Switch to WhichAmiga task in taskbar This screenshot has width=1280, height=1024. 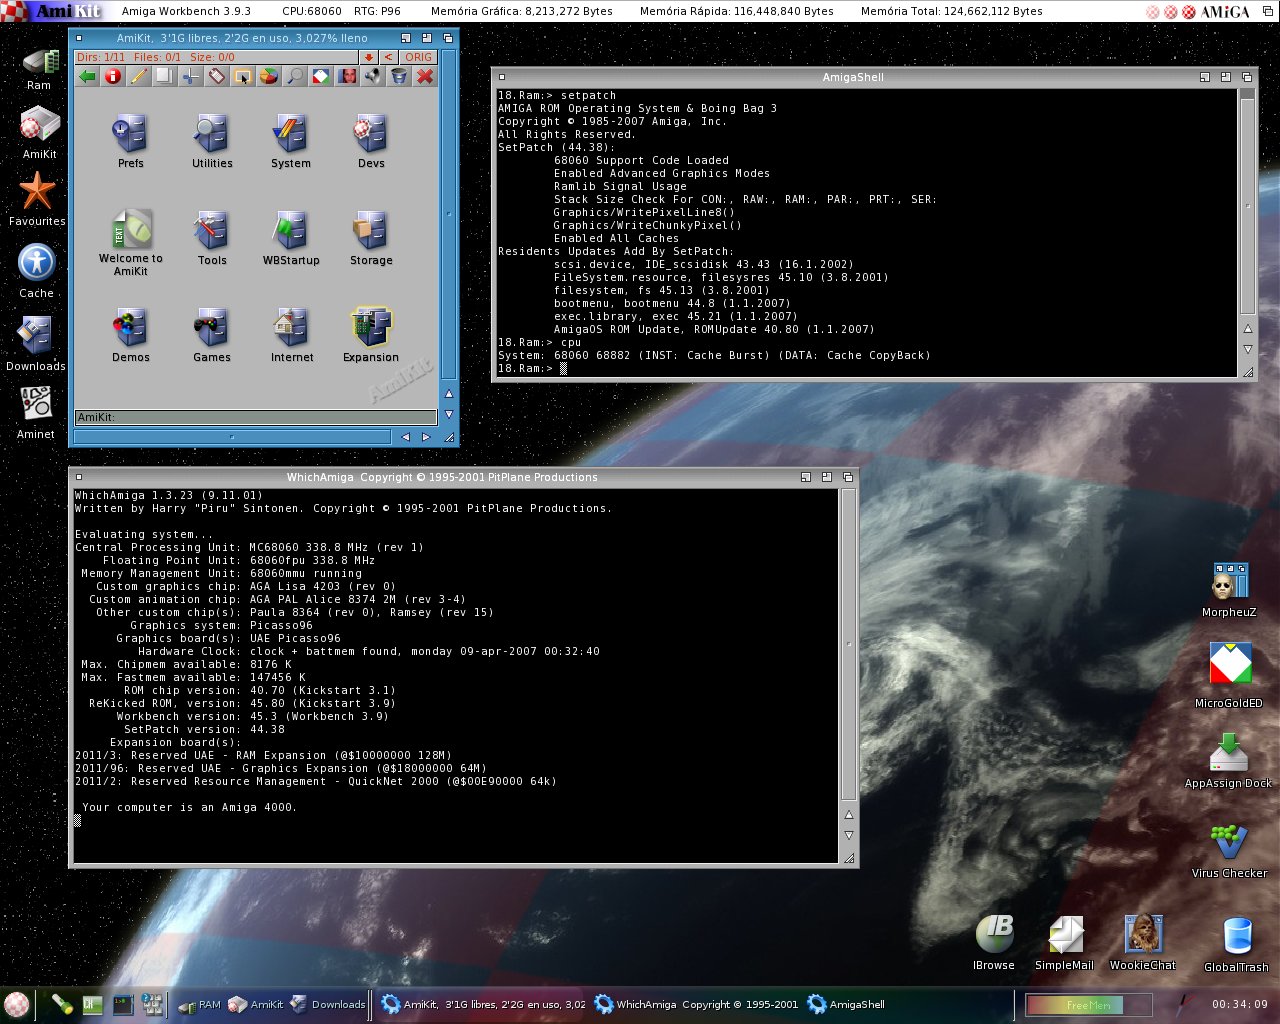tap(696, 1004)
